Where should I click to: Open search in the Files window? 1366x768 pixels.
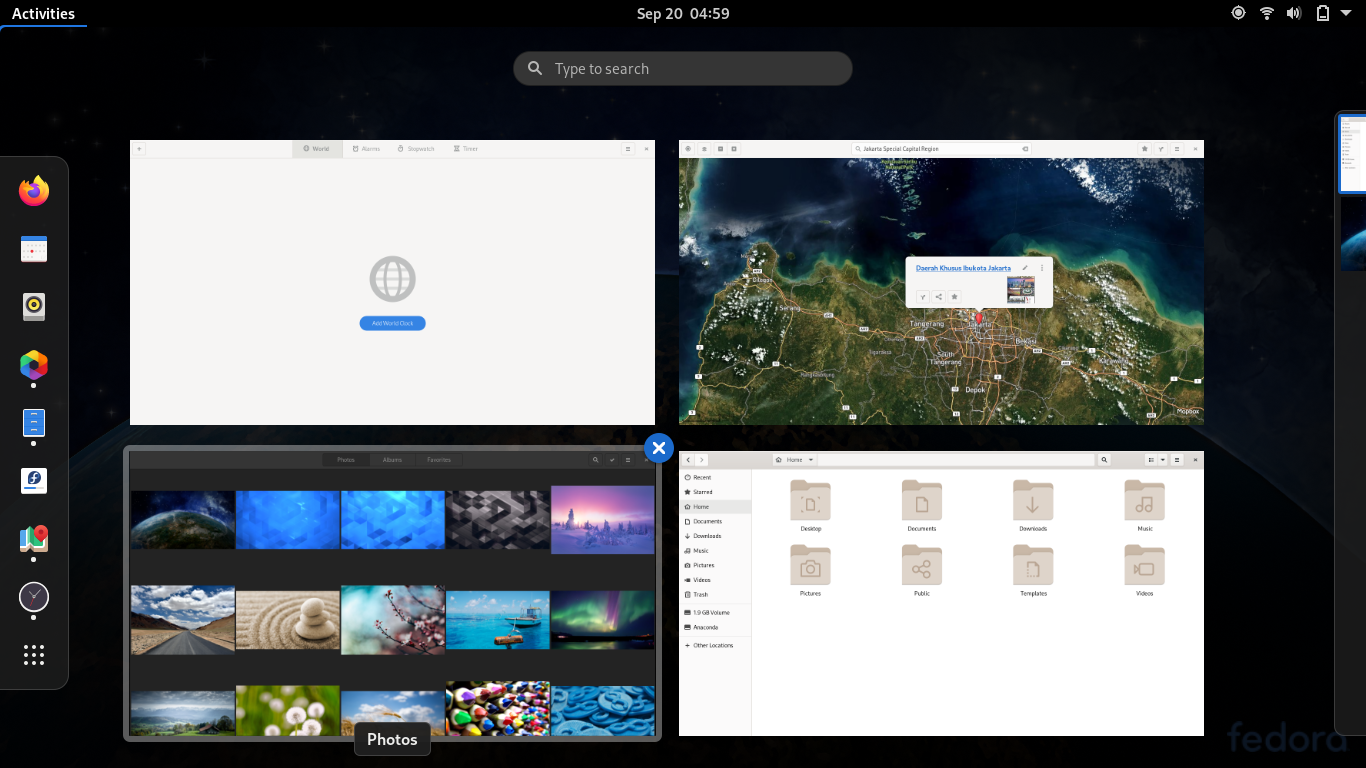pyautogui.click(x=1104, y=460)
